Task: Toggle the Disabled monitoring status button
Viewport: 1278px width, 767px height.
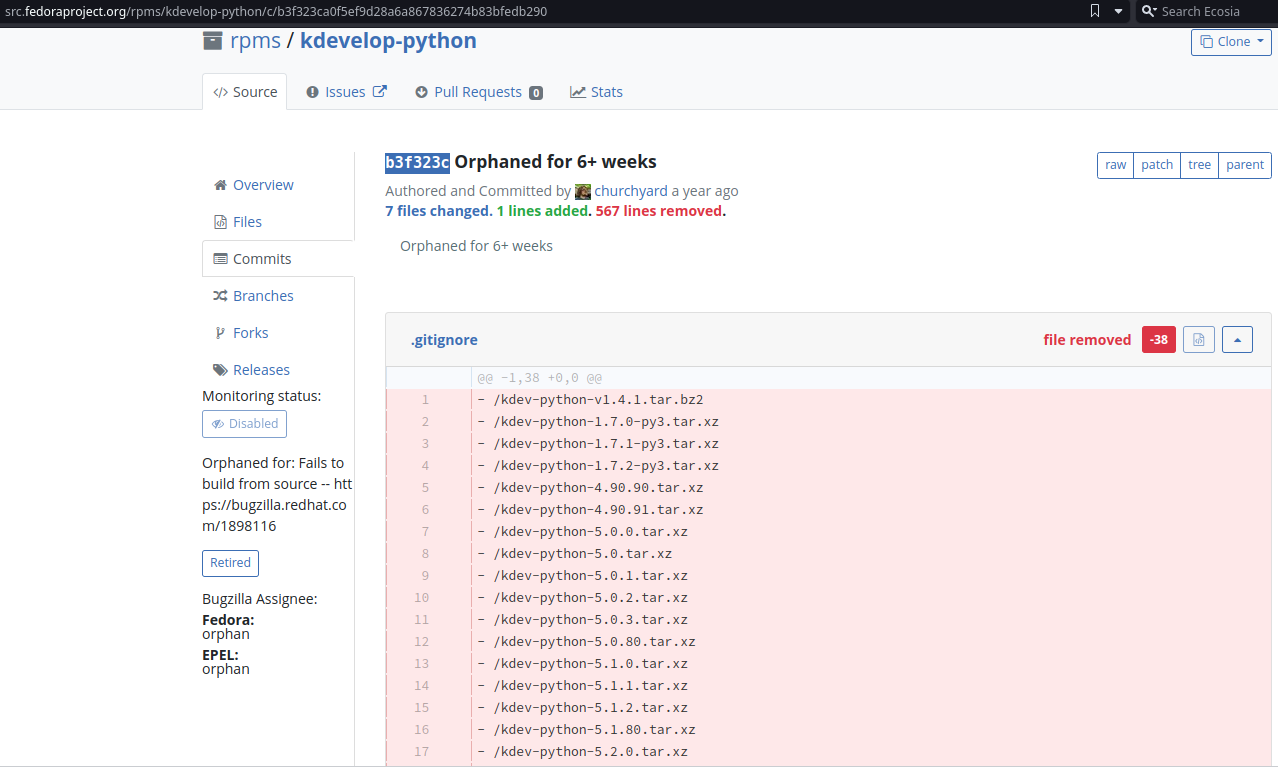Action: click(x=244, y=424)
